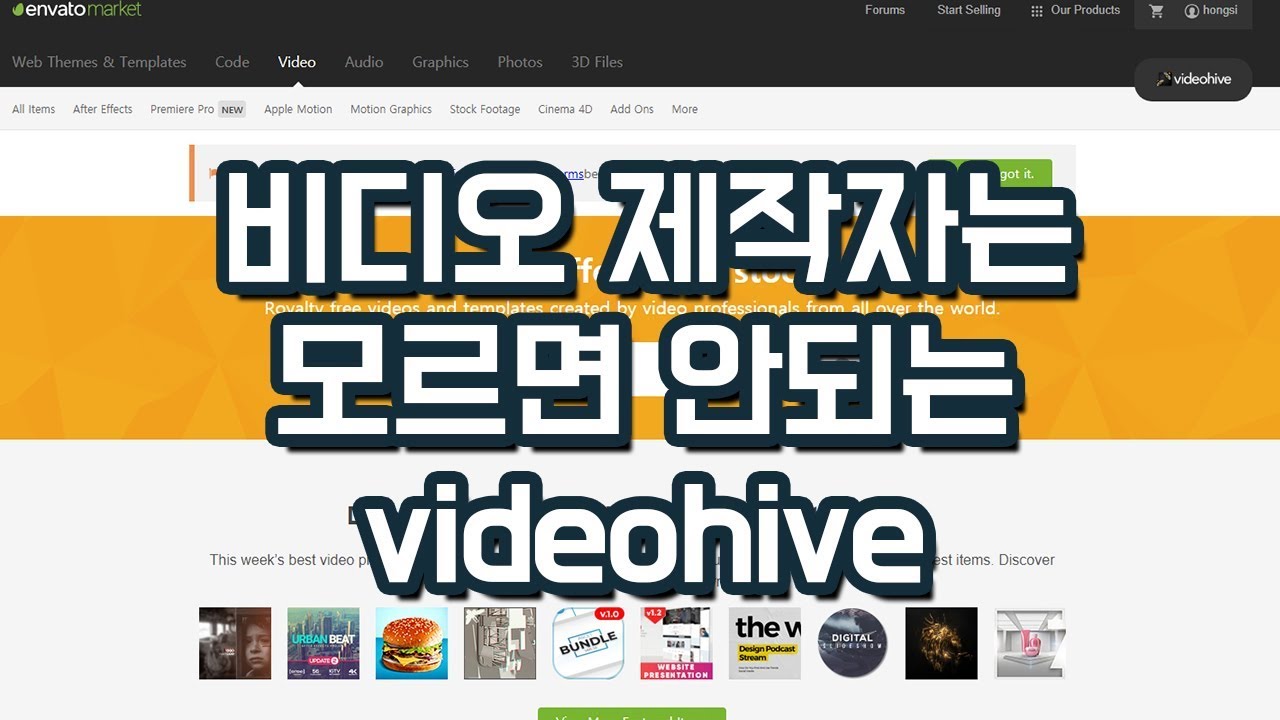Go to Web Themes & Templates
1280x720 pixels.
pos(99,62)
